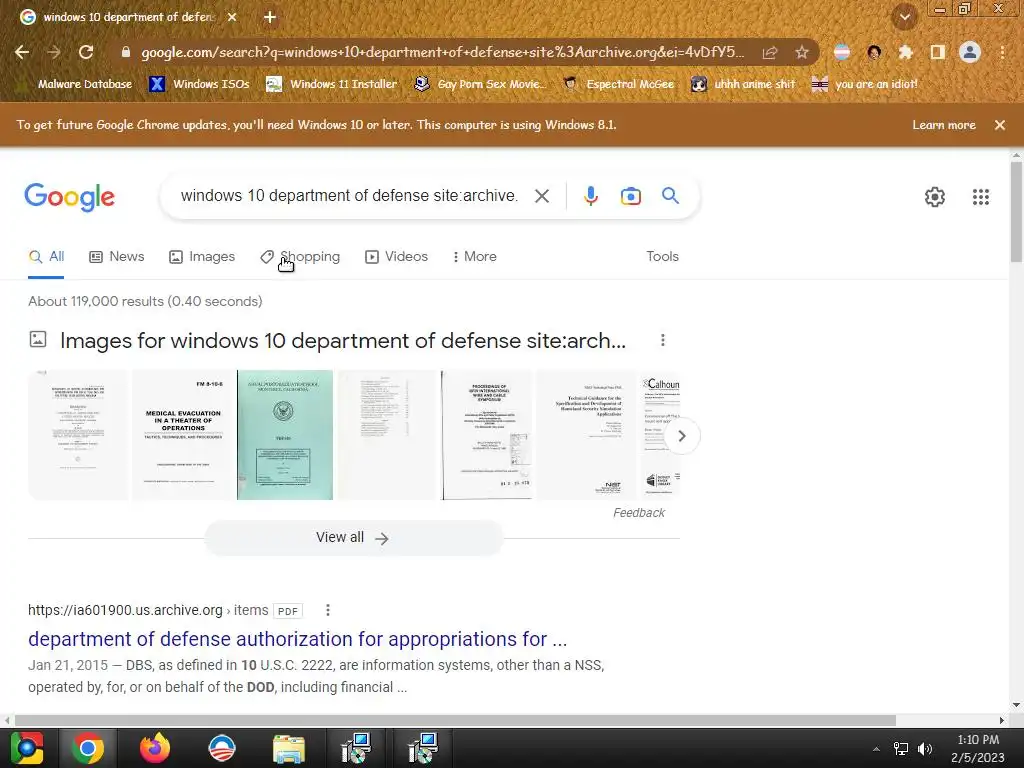This screenshot has width=1024, height=768.
Task: Switch to the Videos results tab
Action: 396,257
